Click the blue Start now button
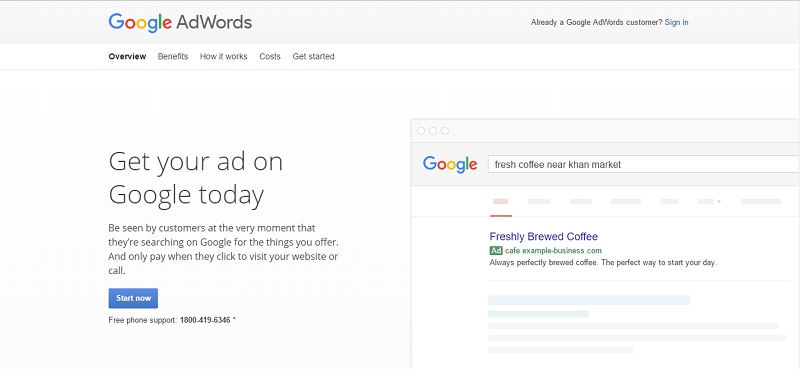This screenshot has height=369, width=800. pyautogui.click(x=133, y=298)
